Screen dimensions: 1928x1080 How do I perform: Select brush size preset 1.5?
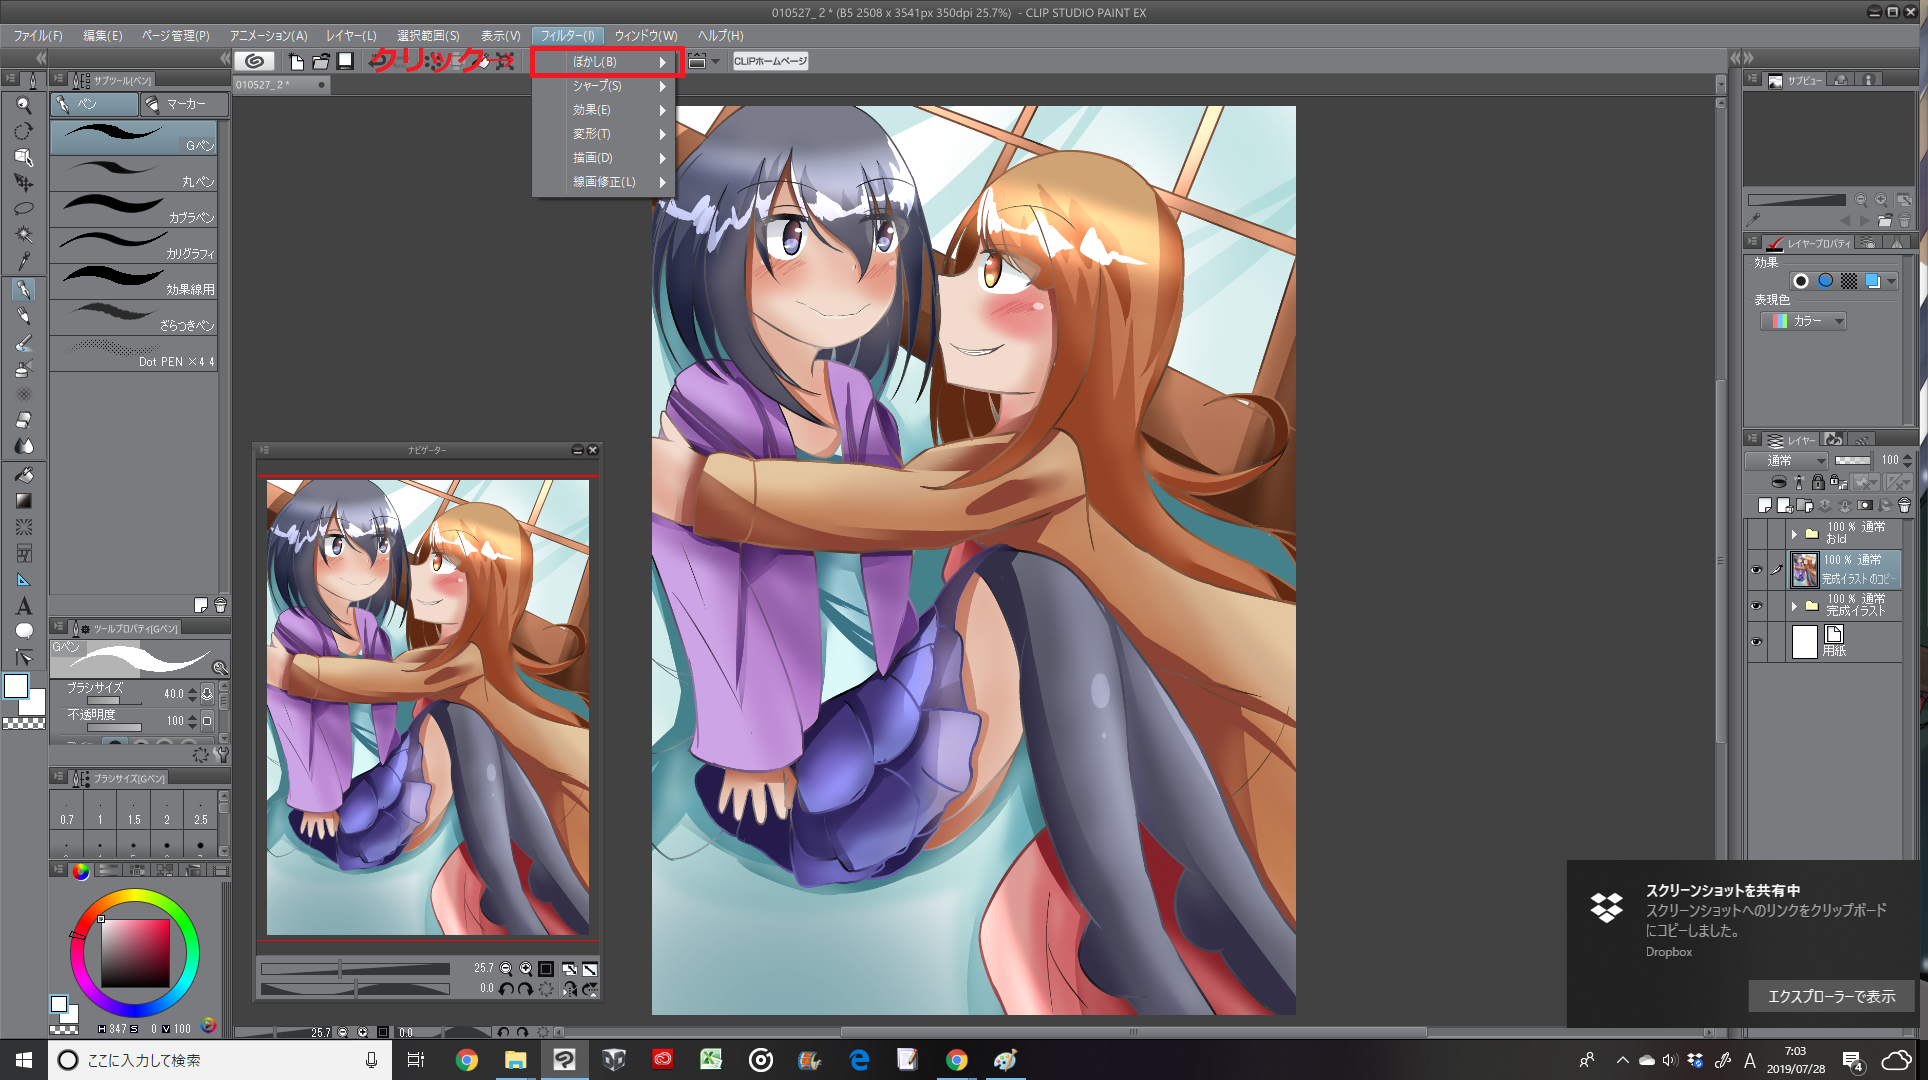[x=134, y=809]
